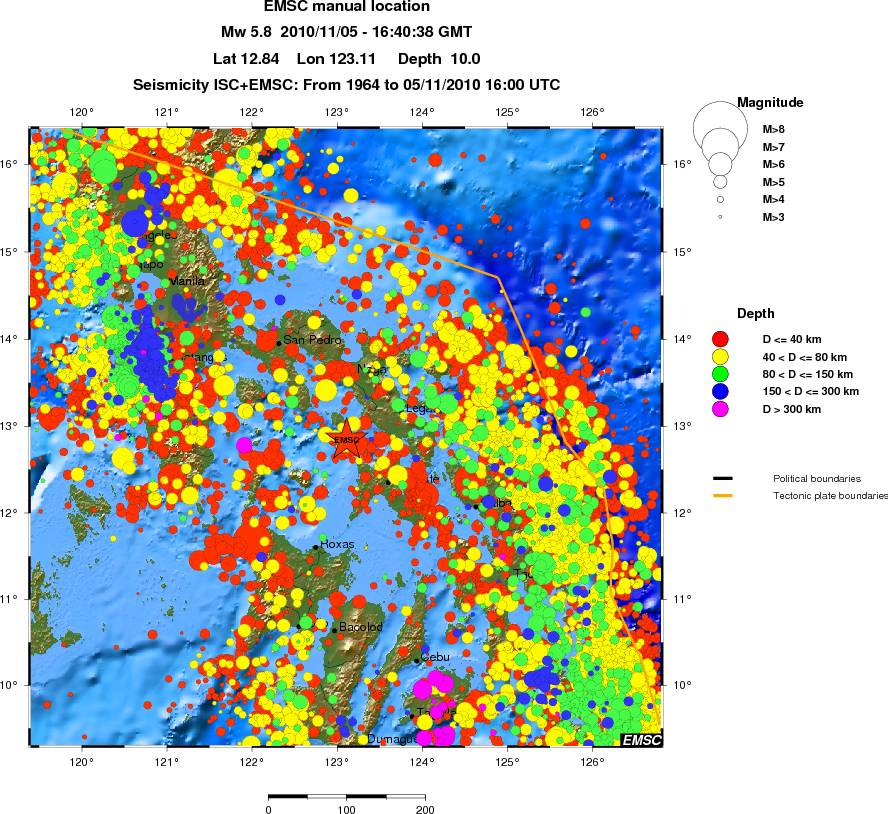888x814 pixels.
Task: Click the 'Lat 12.84' value
Action: pyautogui.click(x=246, y=59)
